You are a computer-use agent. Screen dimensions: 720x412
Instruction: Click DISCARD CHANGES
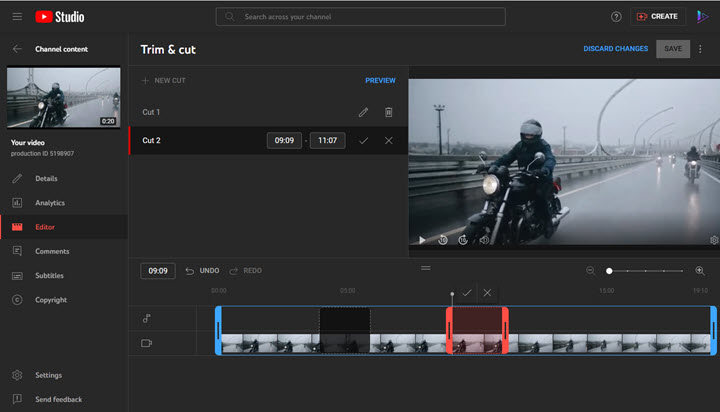click(x=615, y=49)
